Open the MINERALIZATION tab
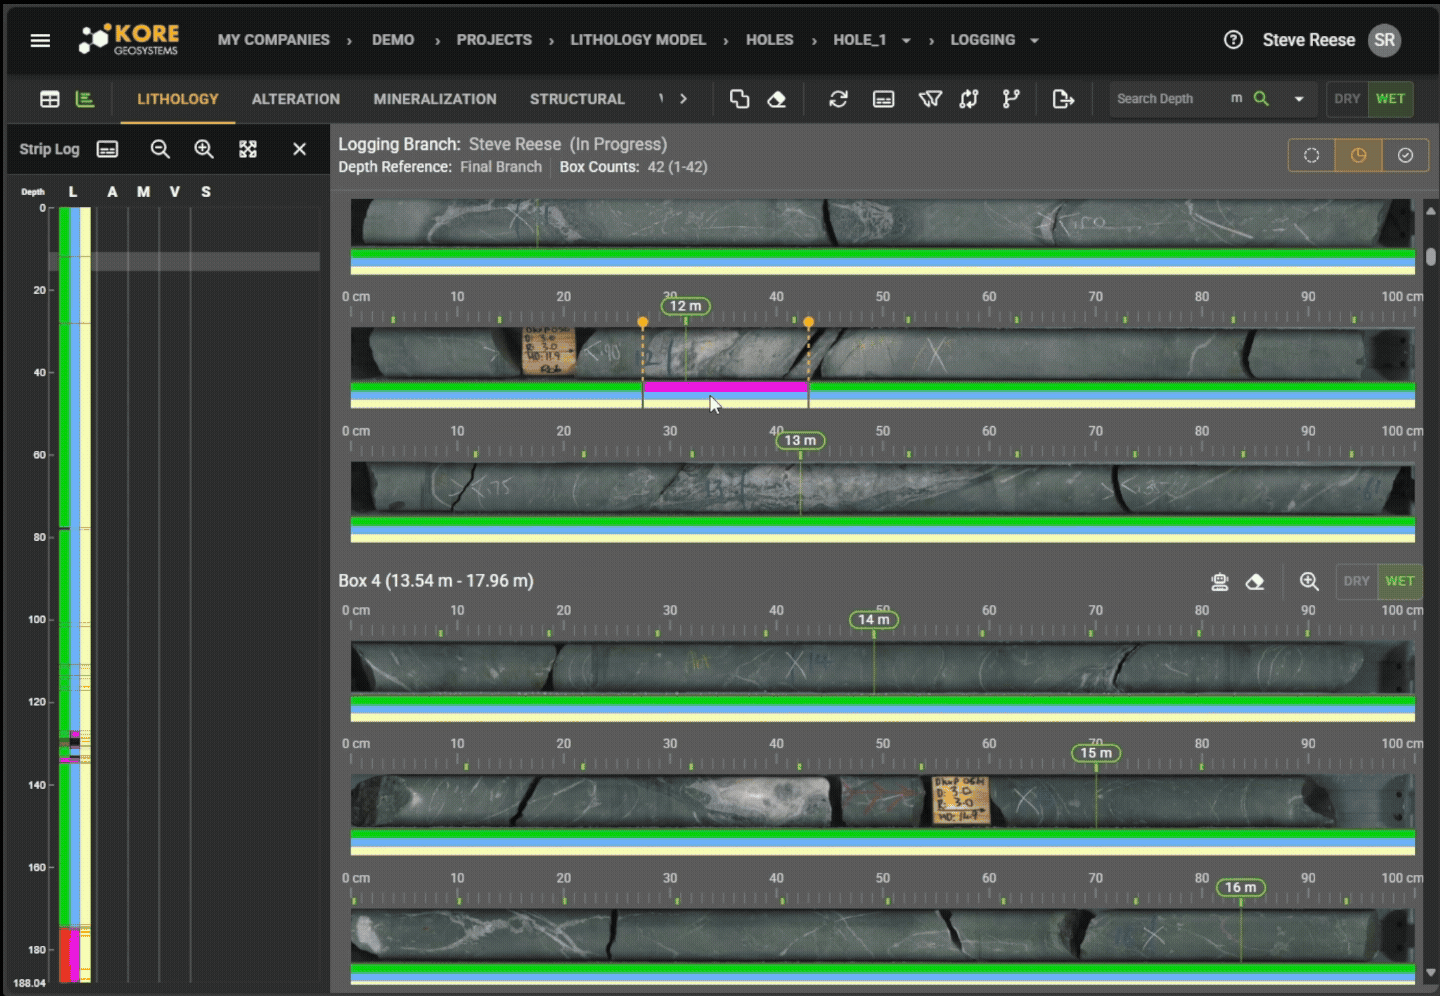The width and height of the screenshot is (1440, 996). point(435,99)
